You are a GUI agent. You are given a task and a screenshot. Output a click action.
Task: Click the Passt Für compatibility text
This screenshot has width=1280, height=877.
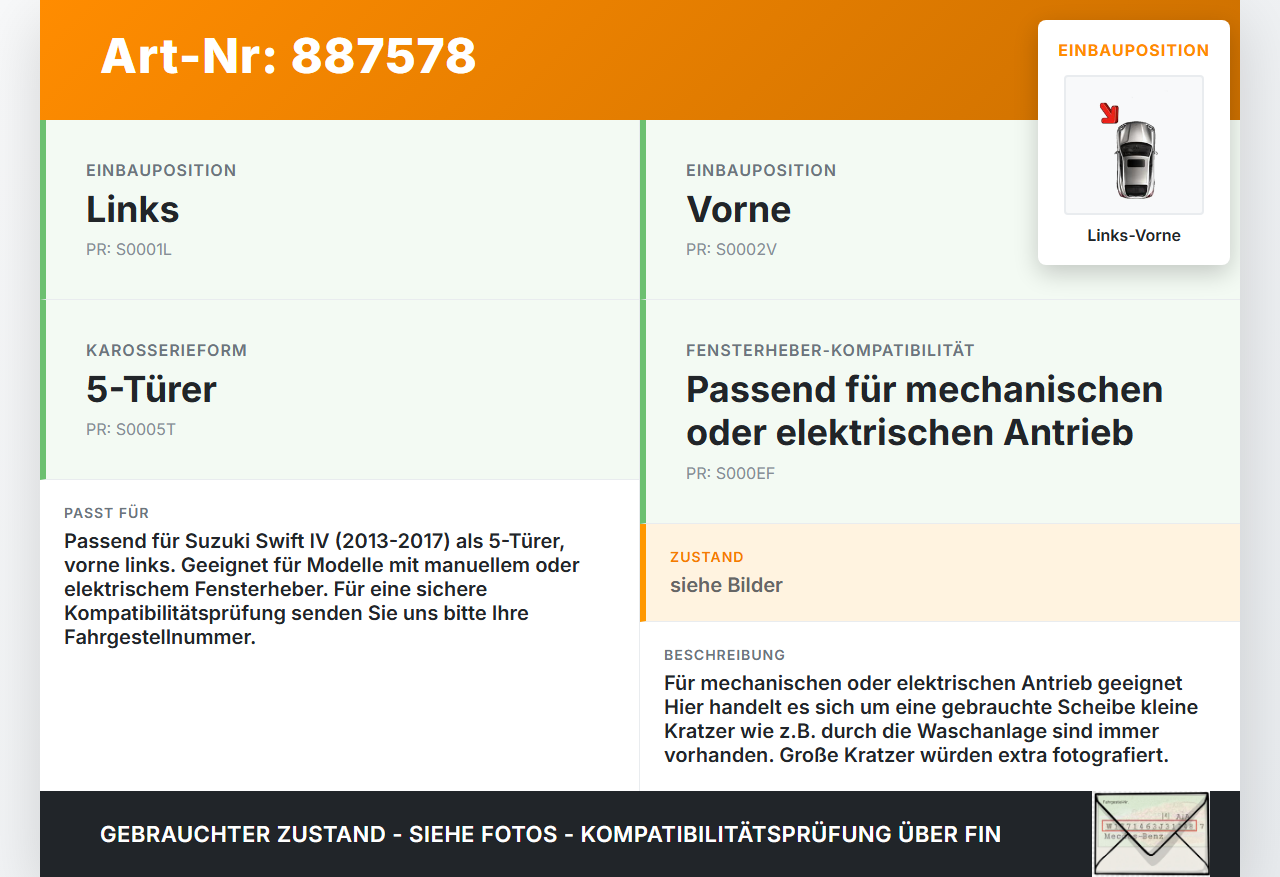click(x=322, y=589)
